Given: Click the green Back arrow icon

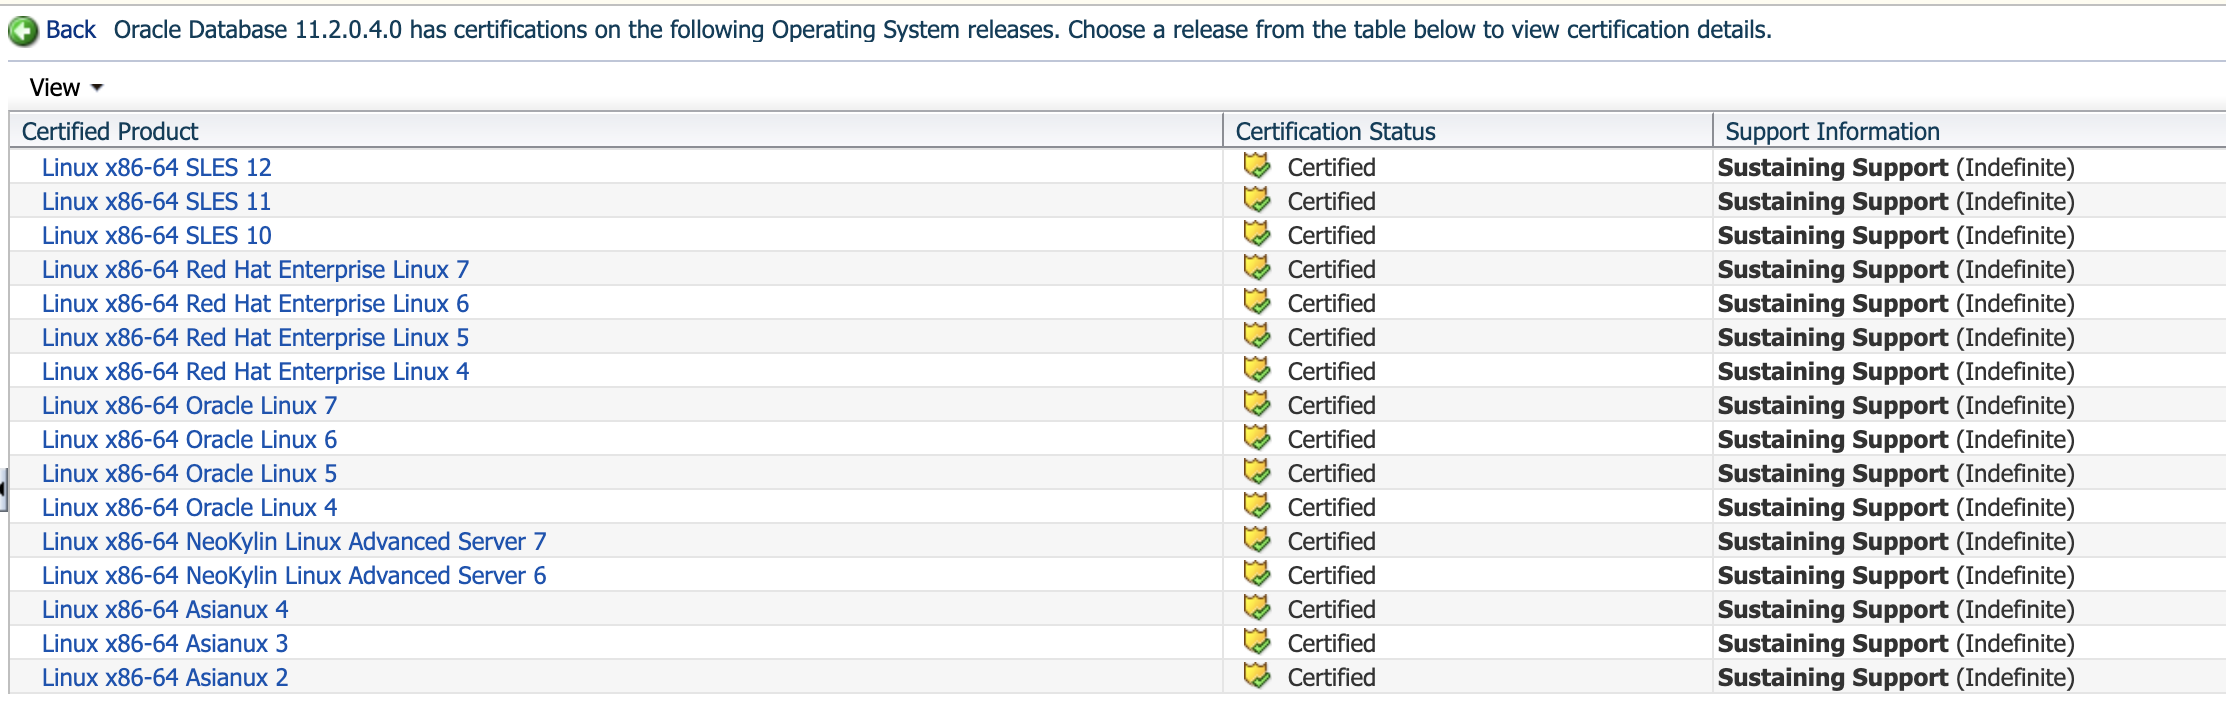Looking at the screenshot, I should pyautogui.click(x=23, y=32).
